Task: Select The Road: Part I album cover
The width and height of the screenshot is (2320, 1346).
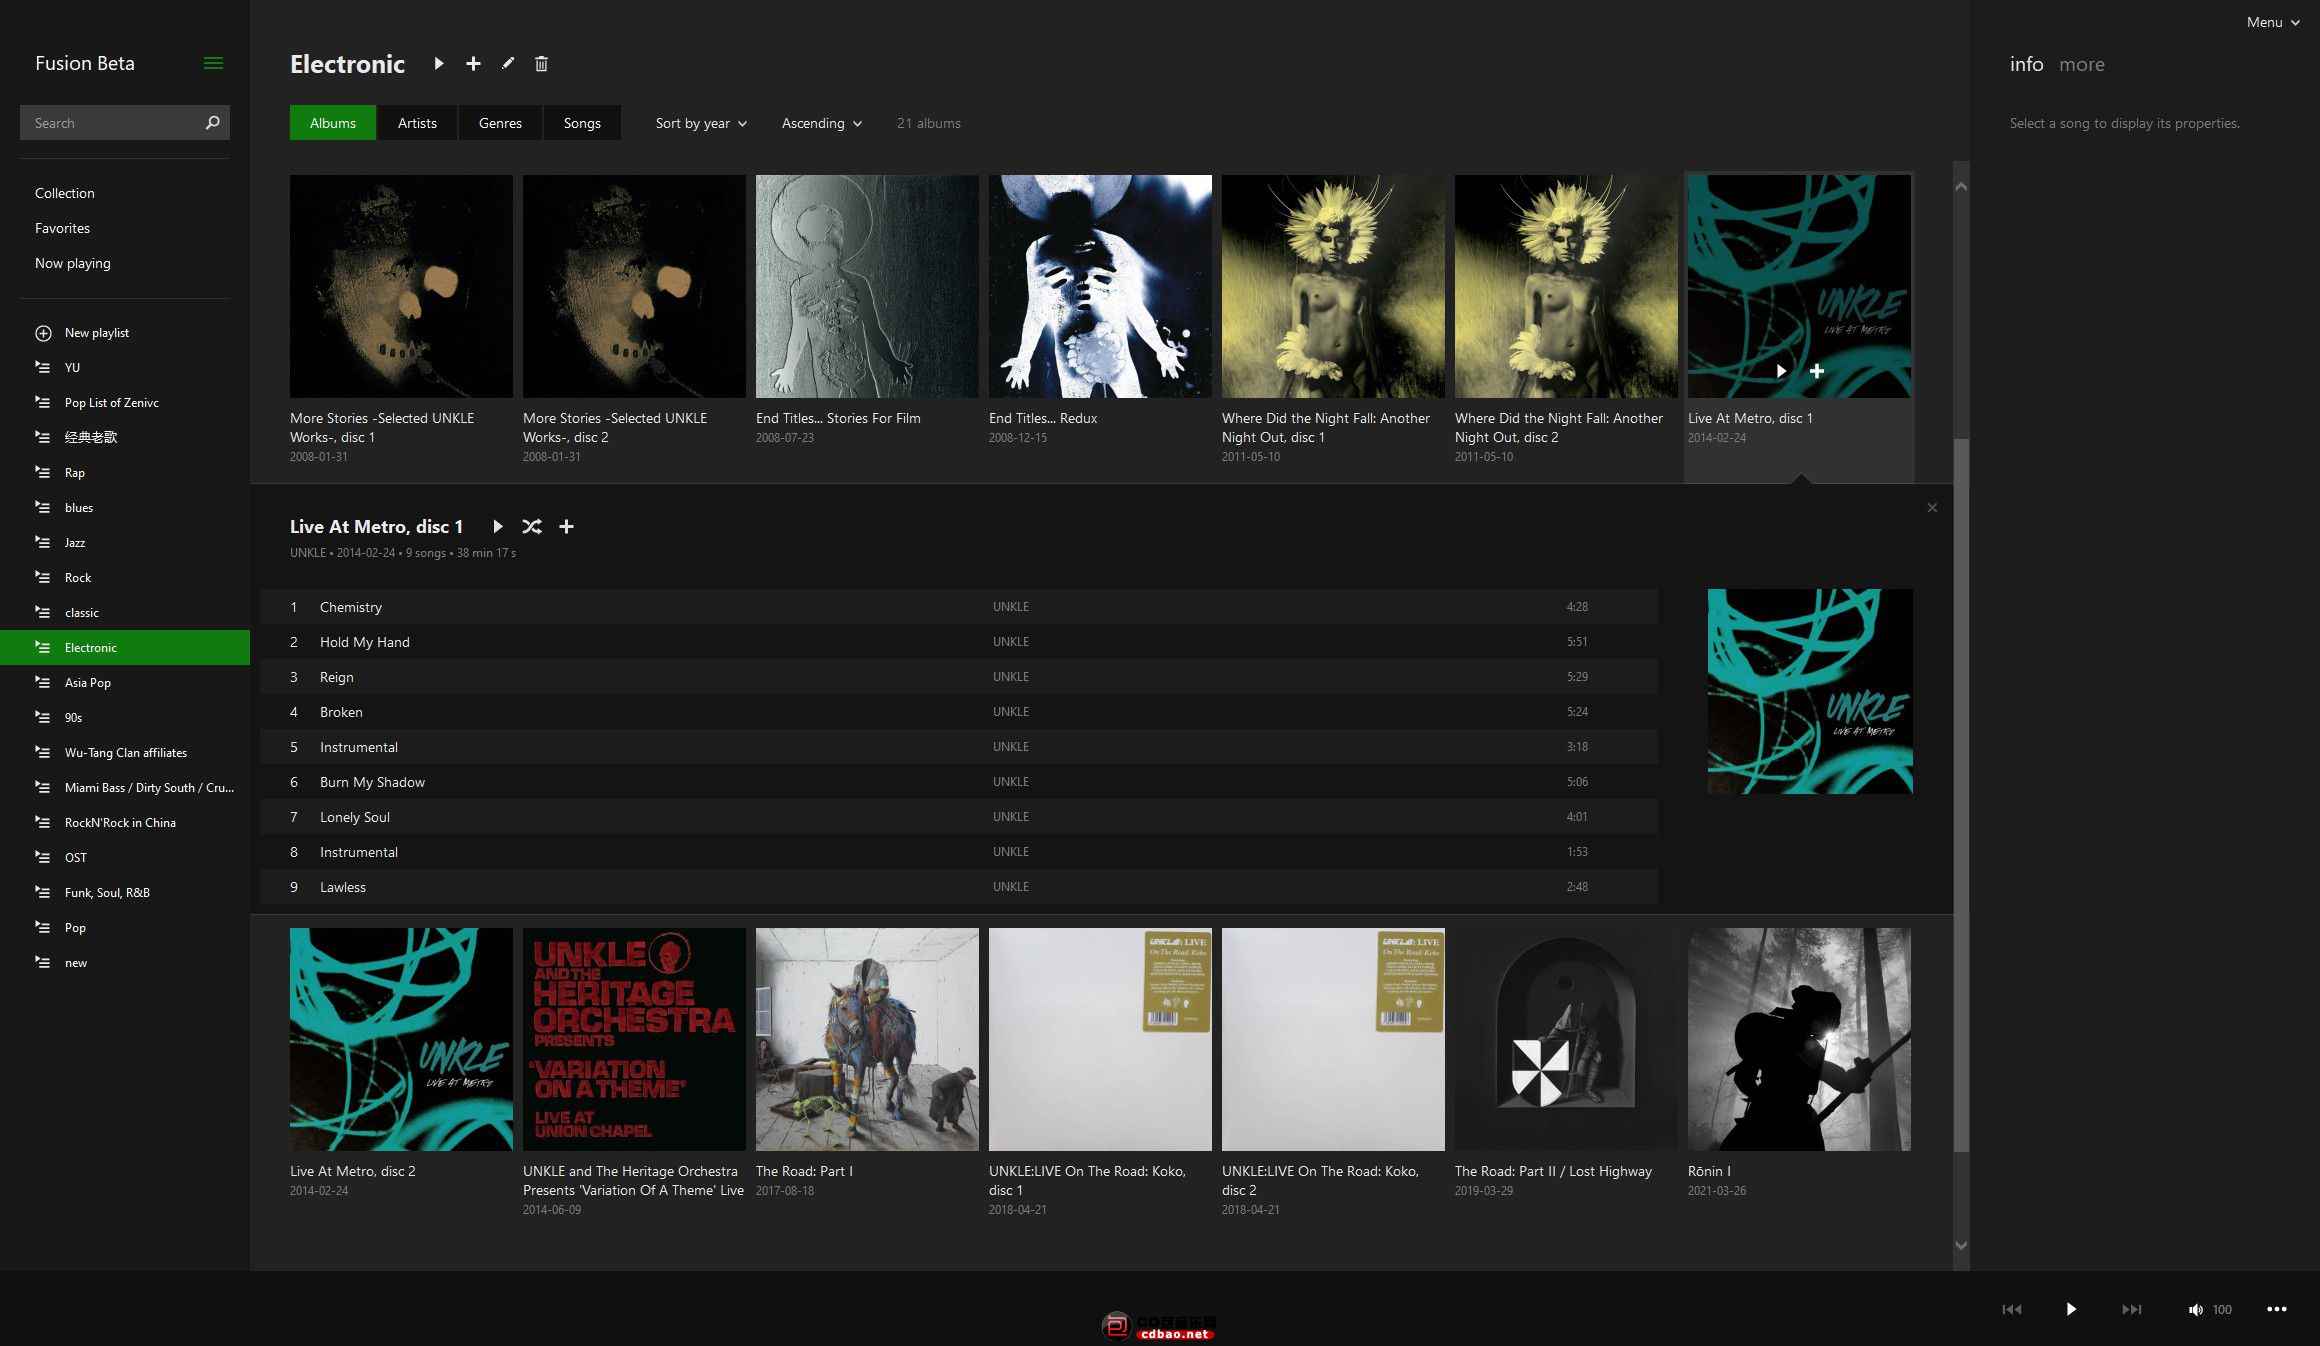Action: (867, 1039)
